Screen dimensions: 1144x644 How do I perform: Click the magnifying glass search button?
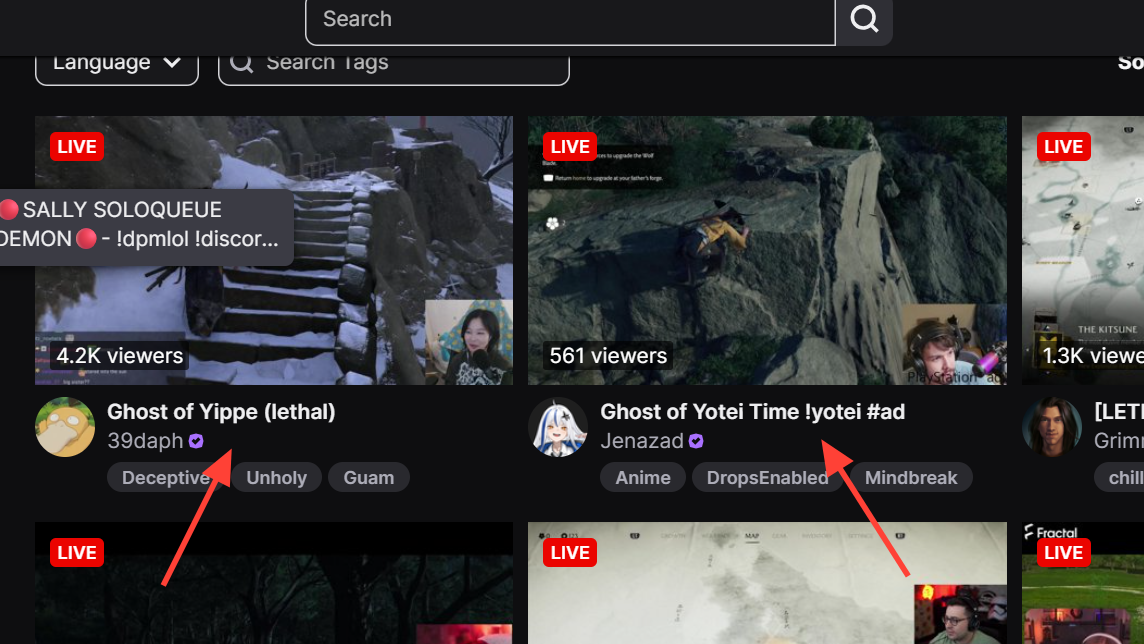point(864,20)
